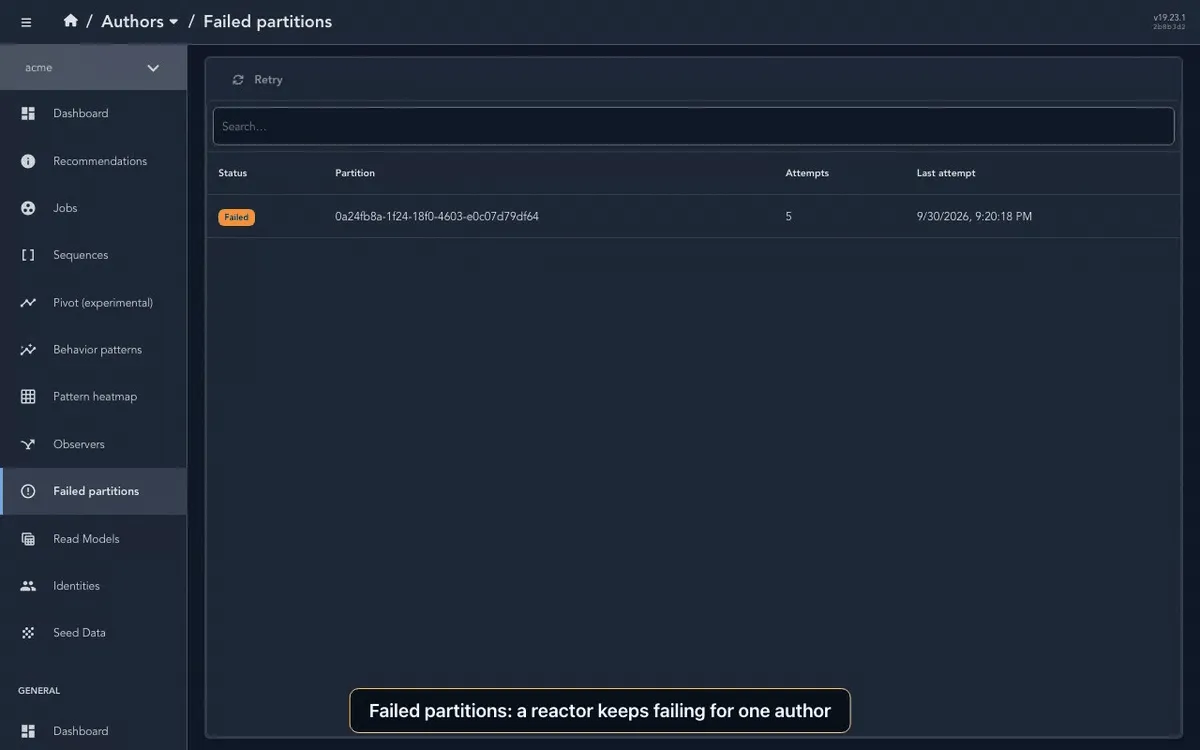
Task: Click the Pivot chart line icon
Action: coord(28,303)
